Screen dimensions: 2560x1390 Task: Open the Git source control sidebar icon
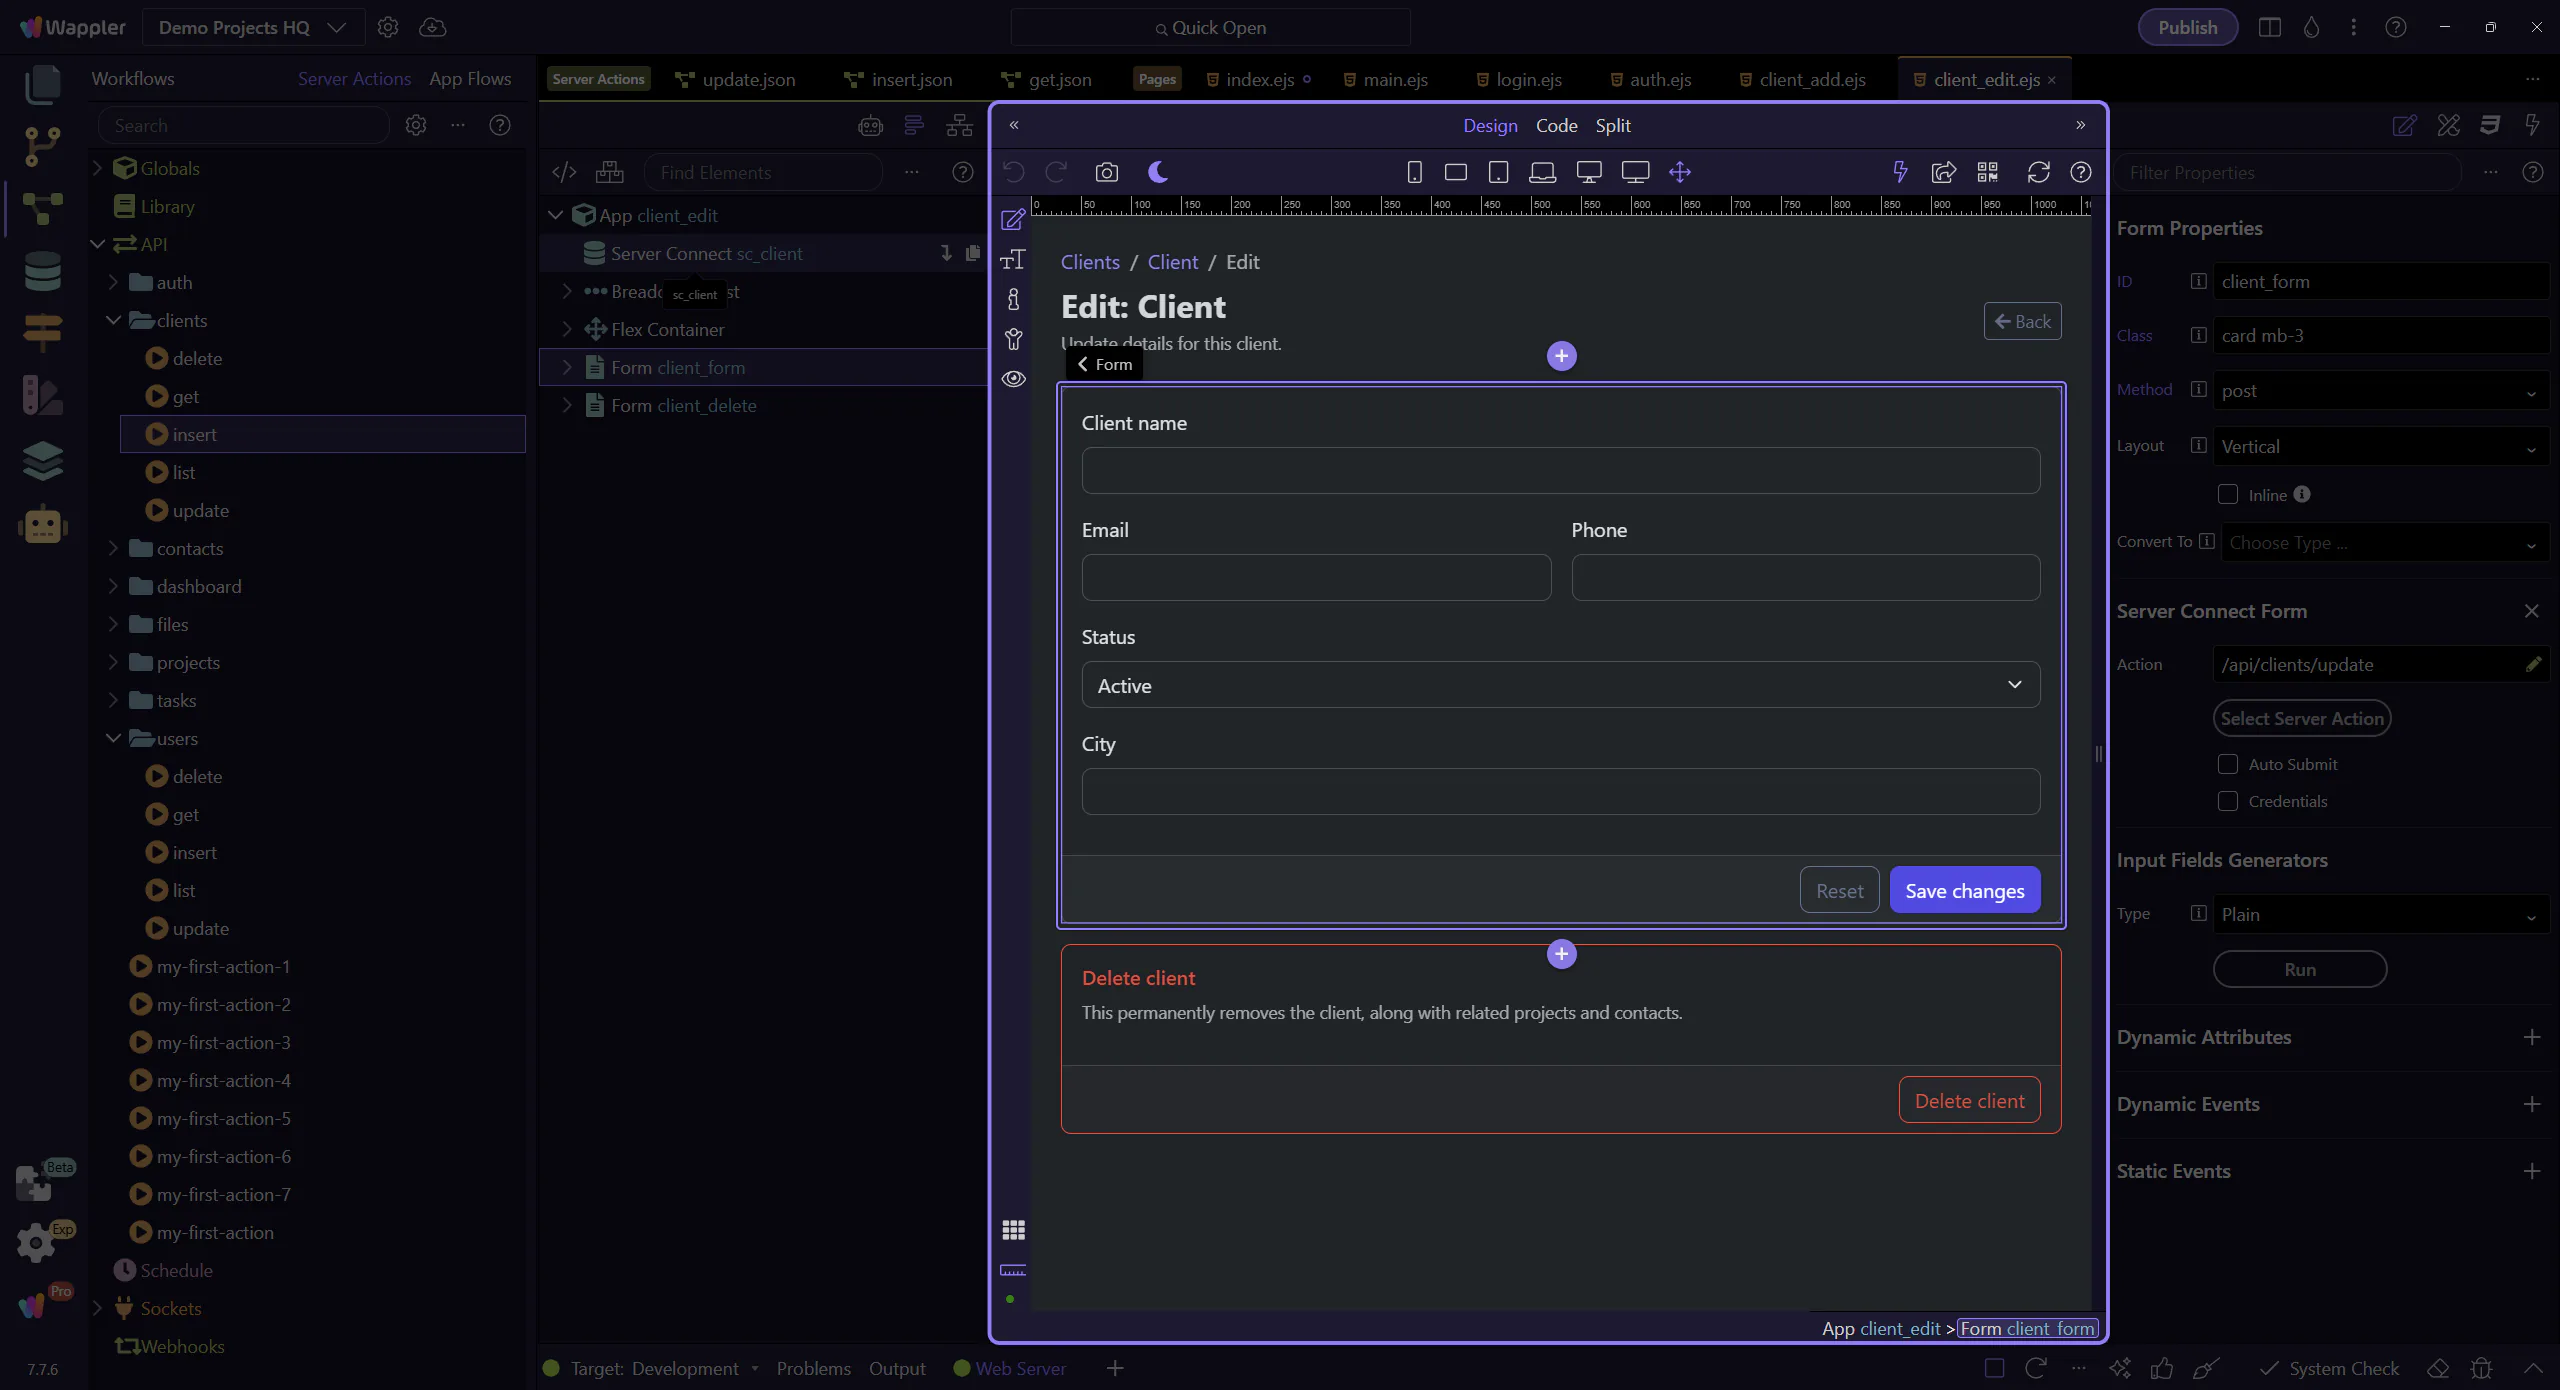point(42,146)
